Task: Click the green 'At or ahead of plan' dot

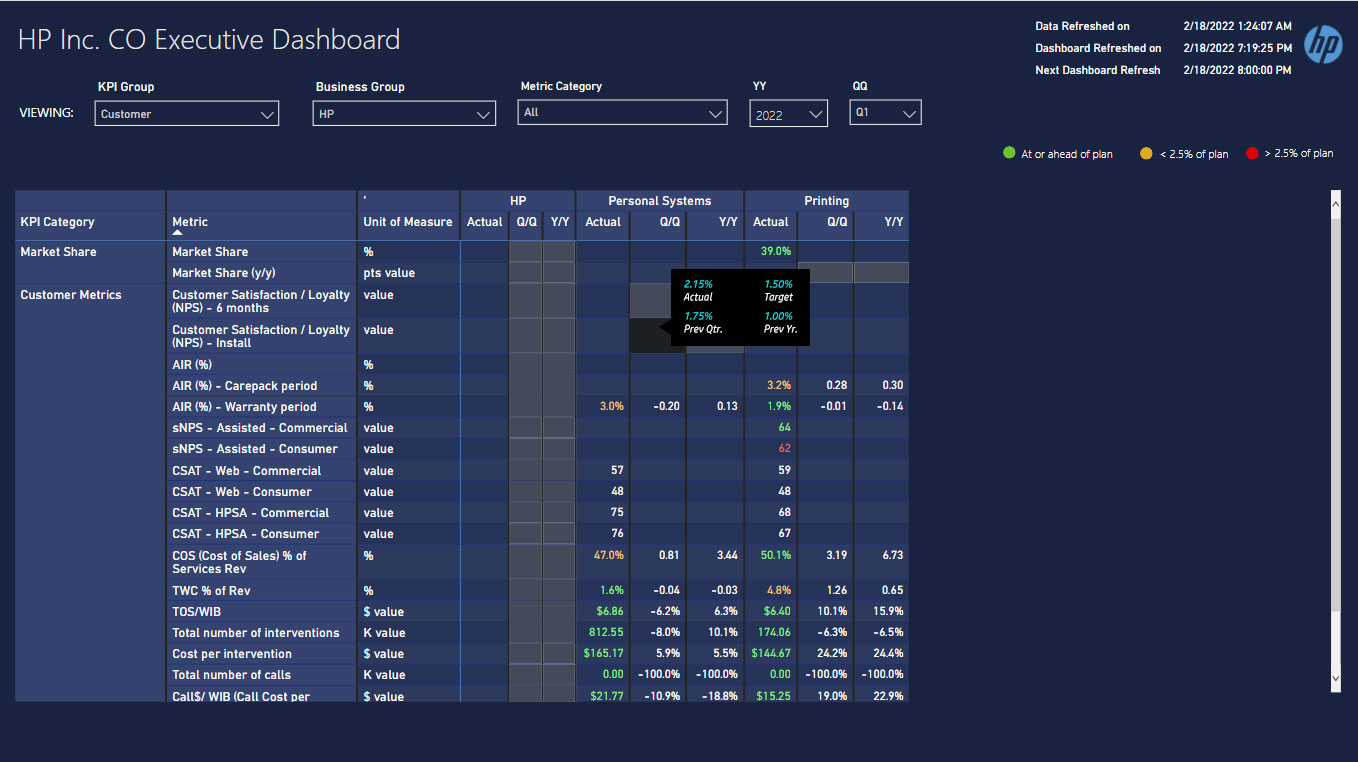Action: [1009, 153]
